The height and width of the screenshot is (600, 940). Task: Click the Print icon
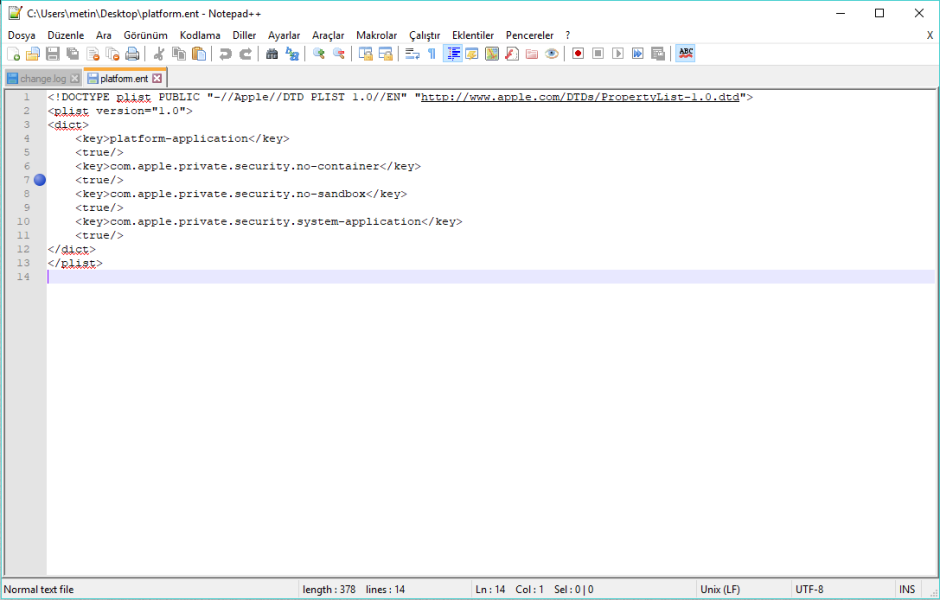tap(133, 54)
